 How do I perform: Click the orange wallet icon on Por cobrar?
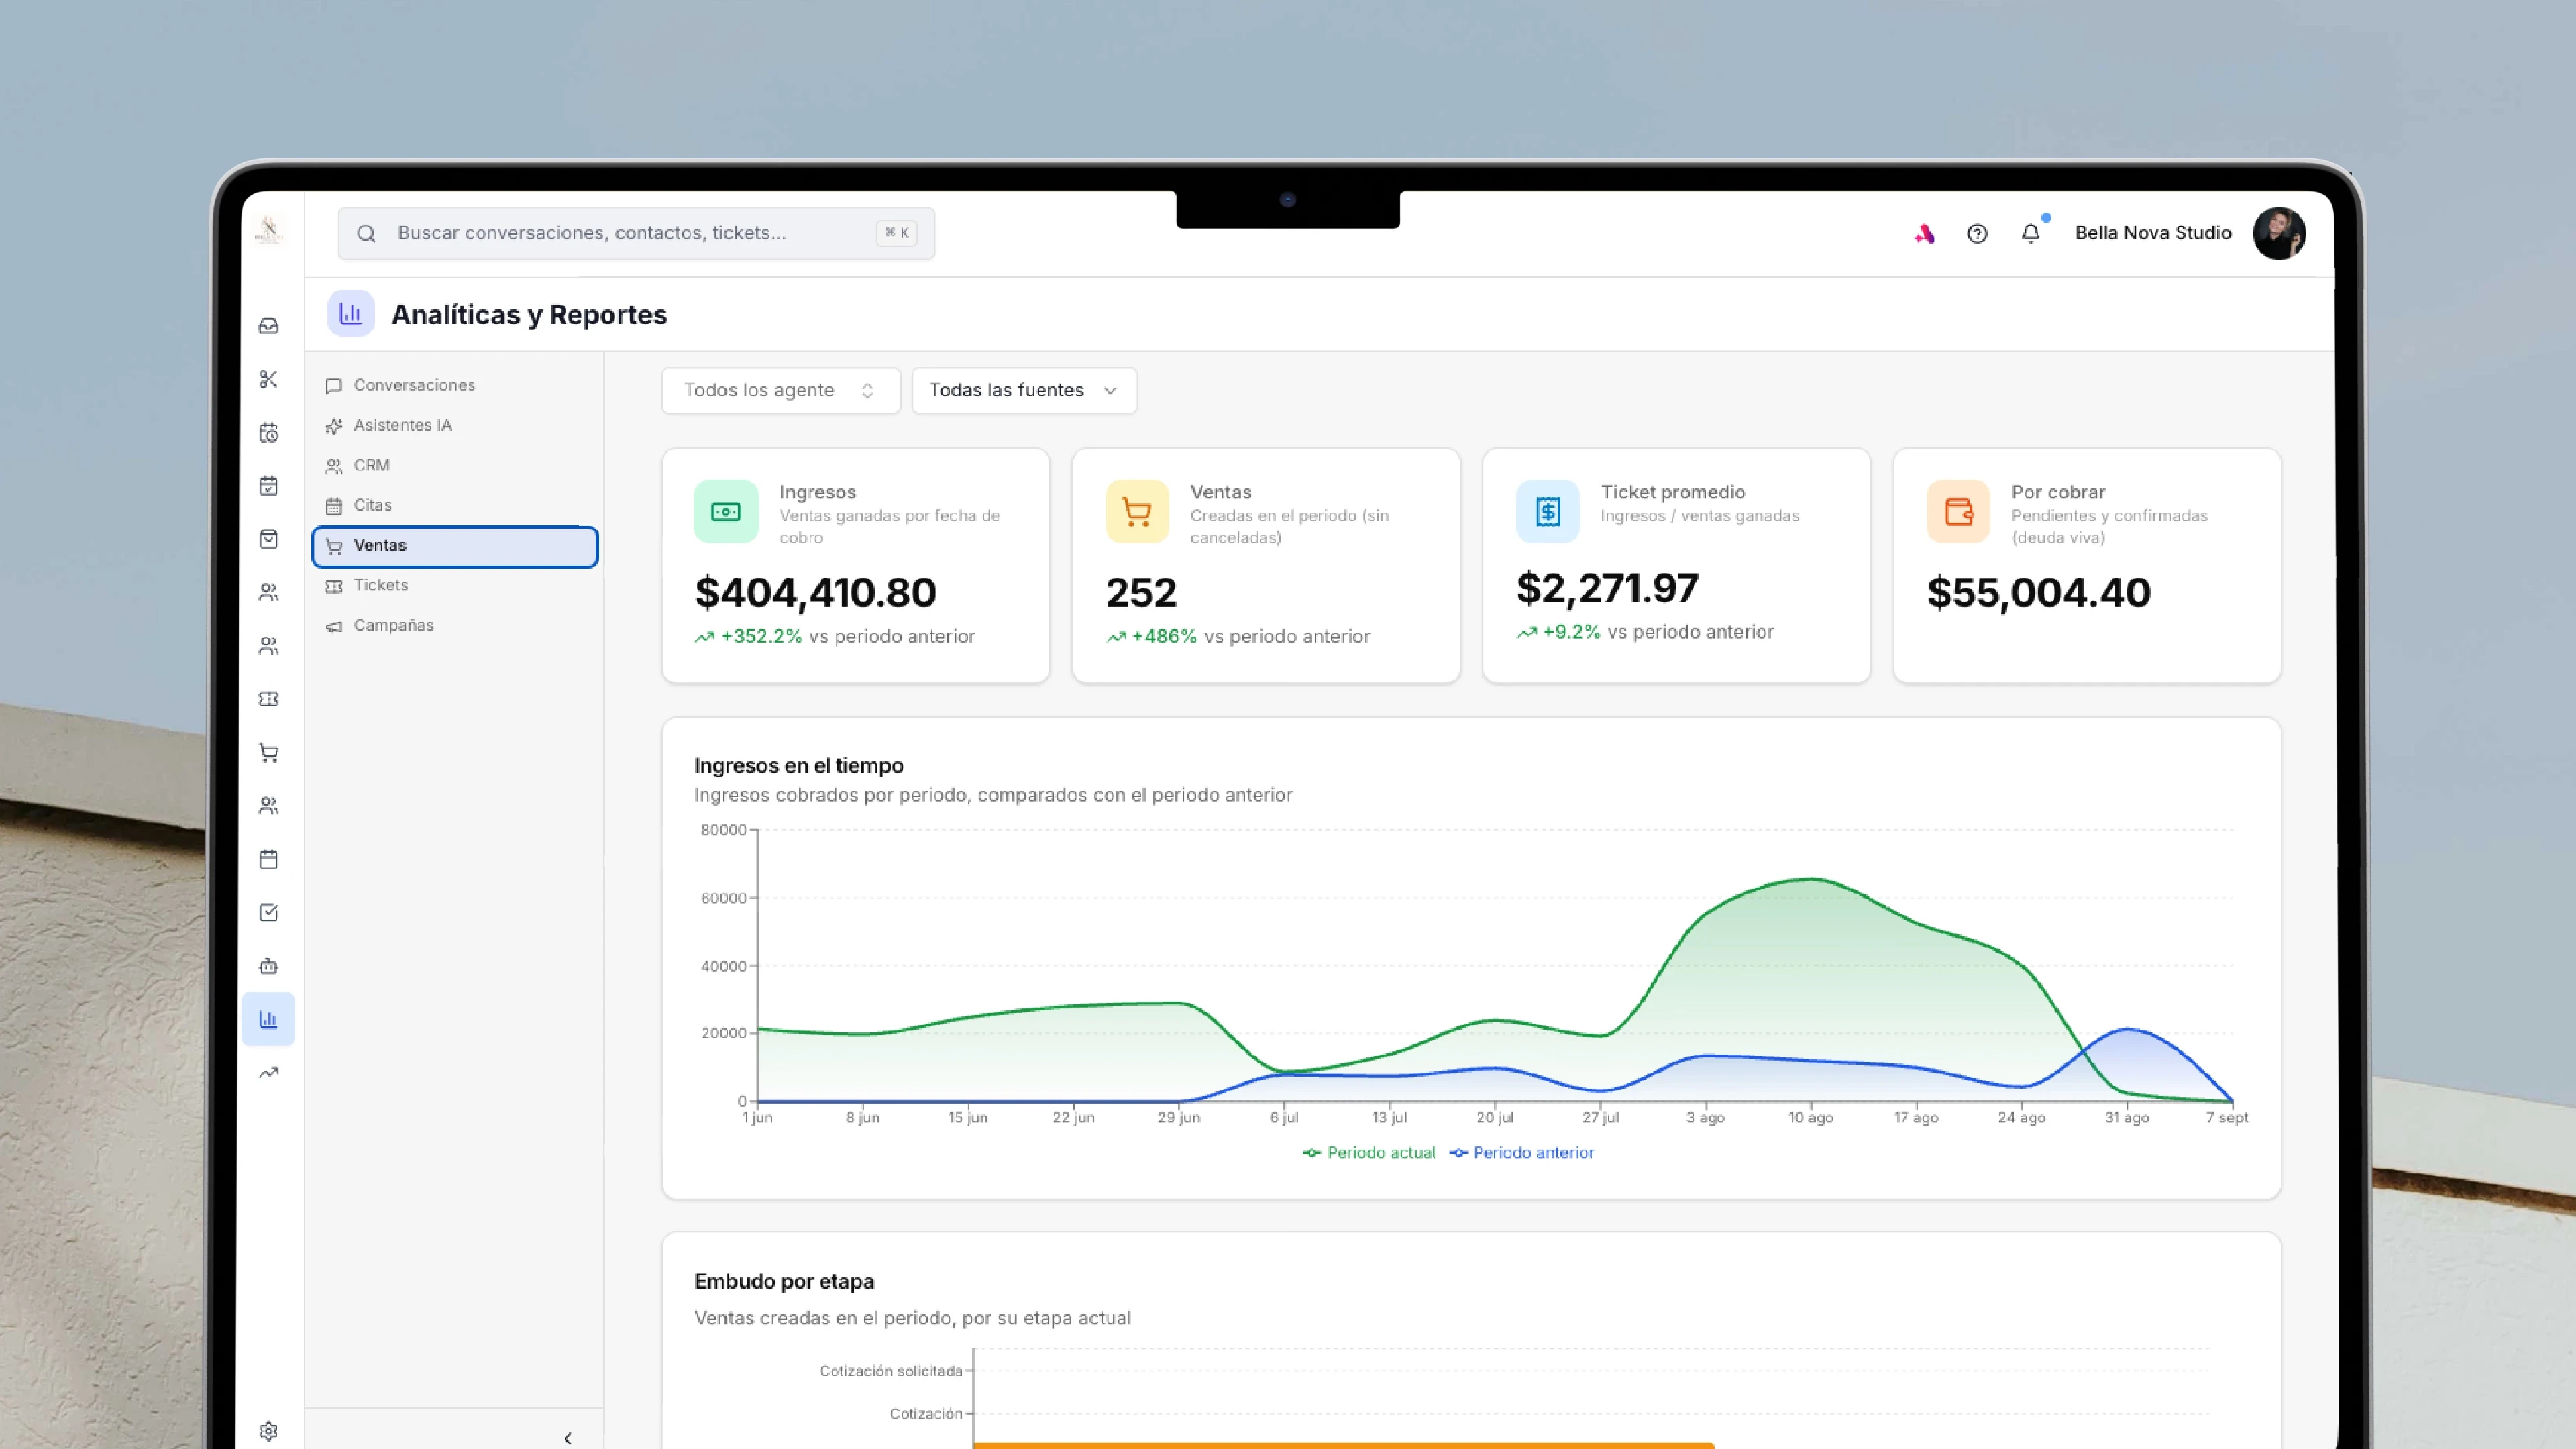1958,512
